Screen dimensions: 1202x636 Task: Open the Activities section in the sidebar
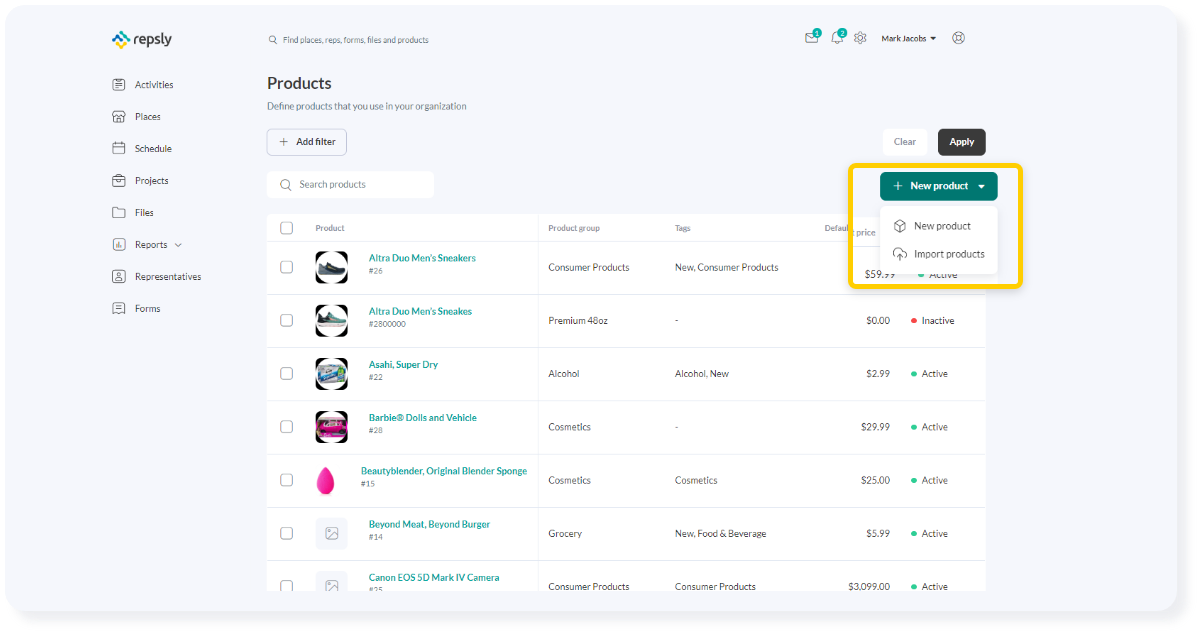[x=152, y=84]
